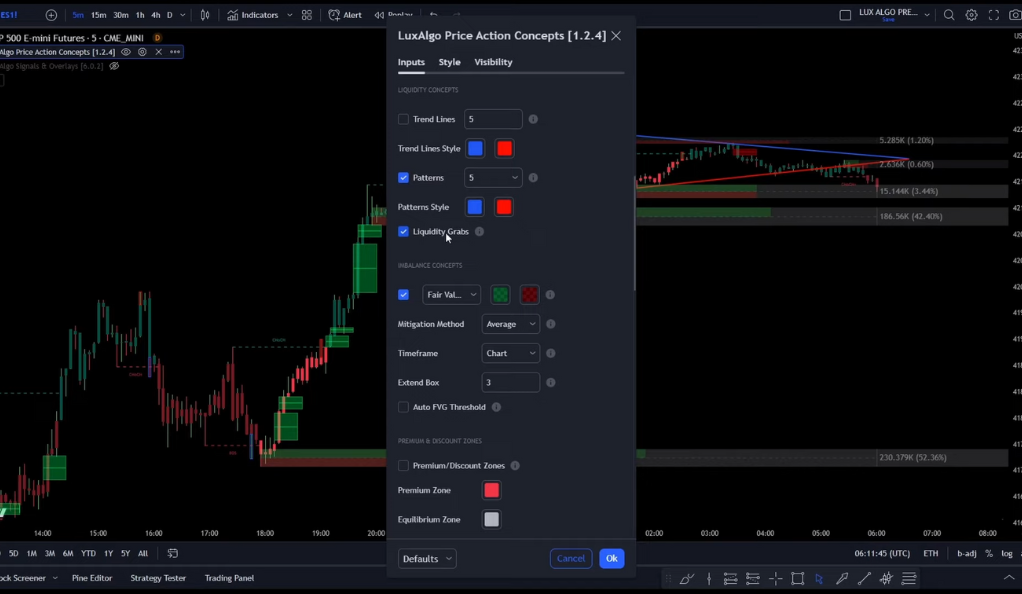Enable the Trend Lines checkbox

[403, 119]
